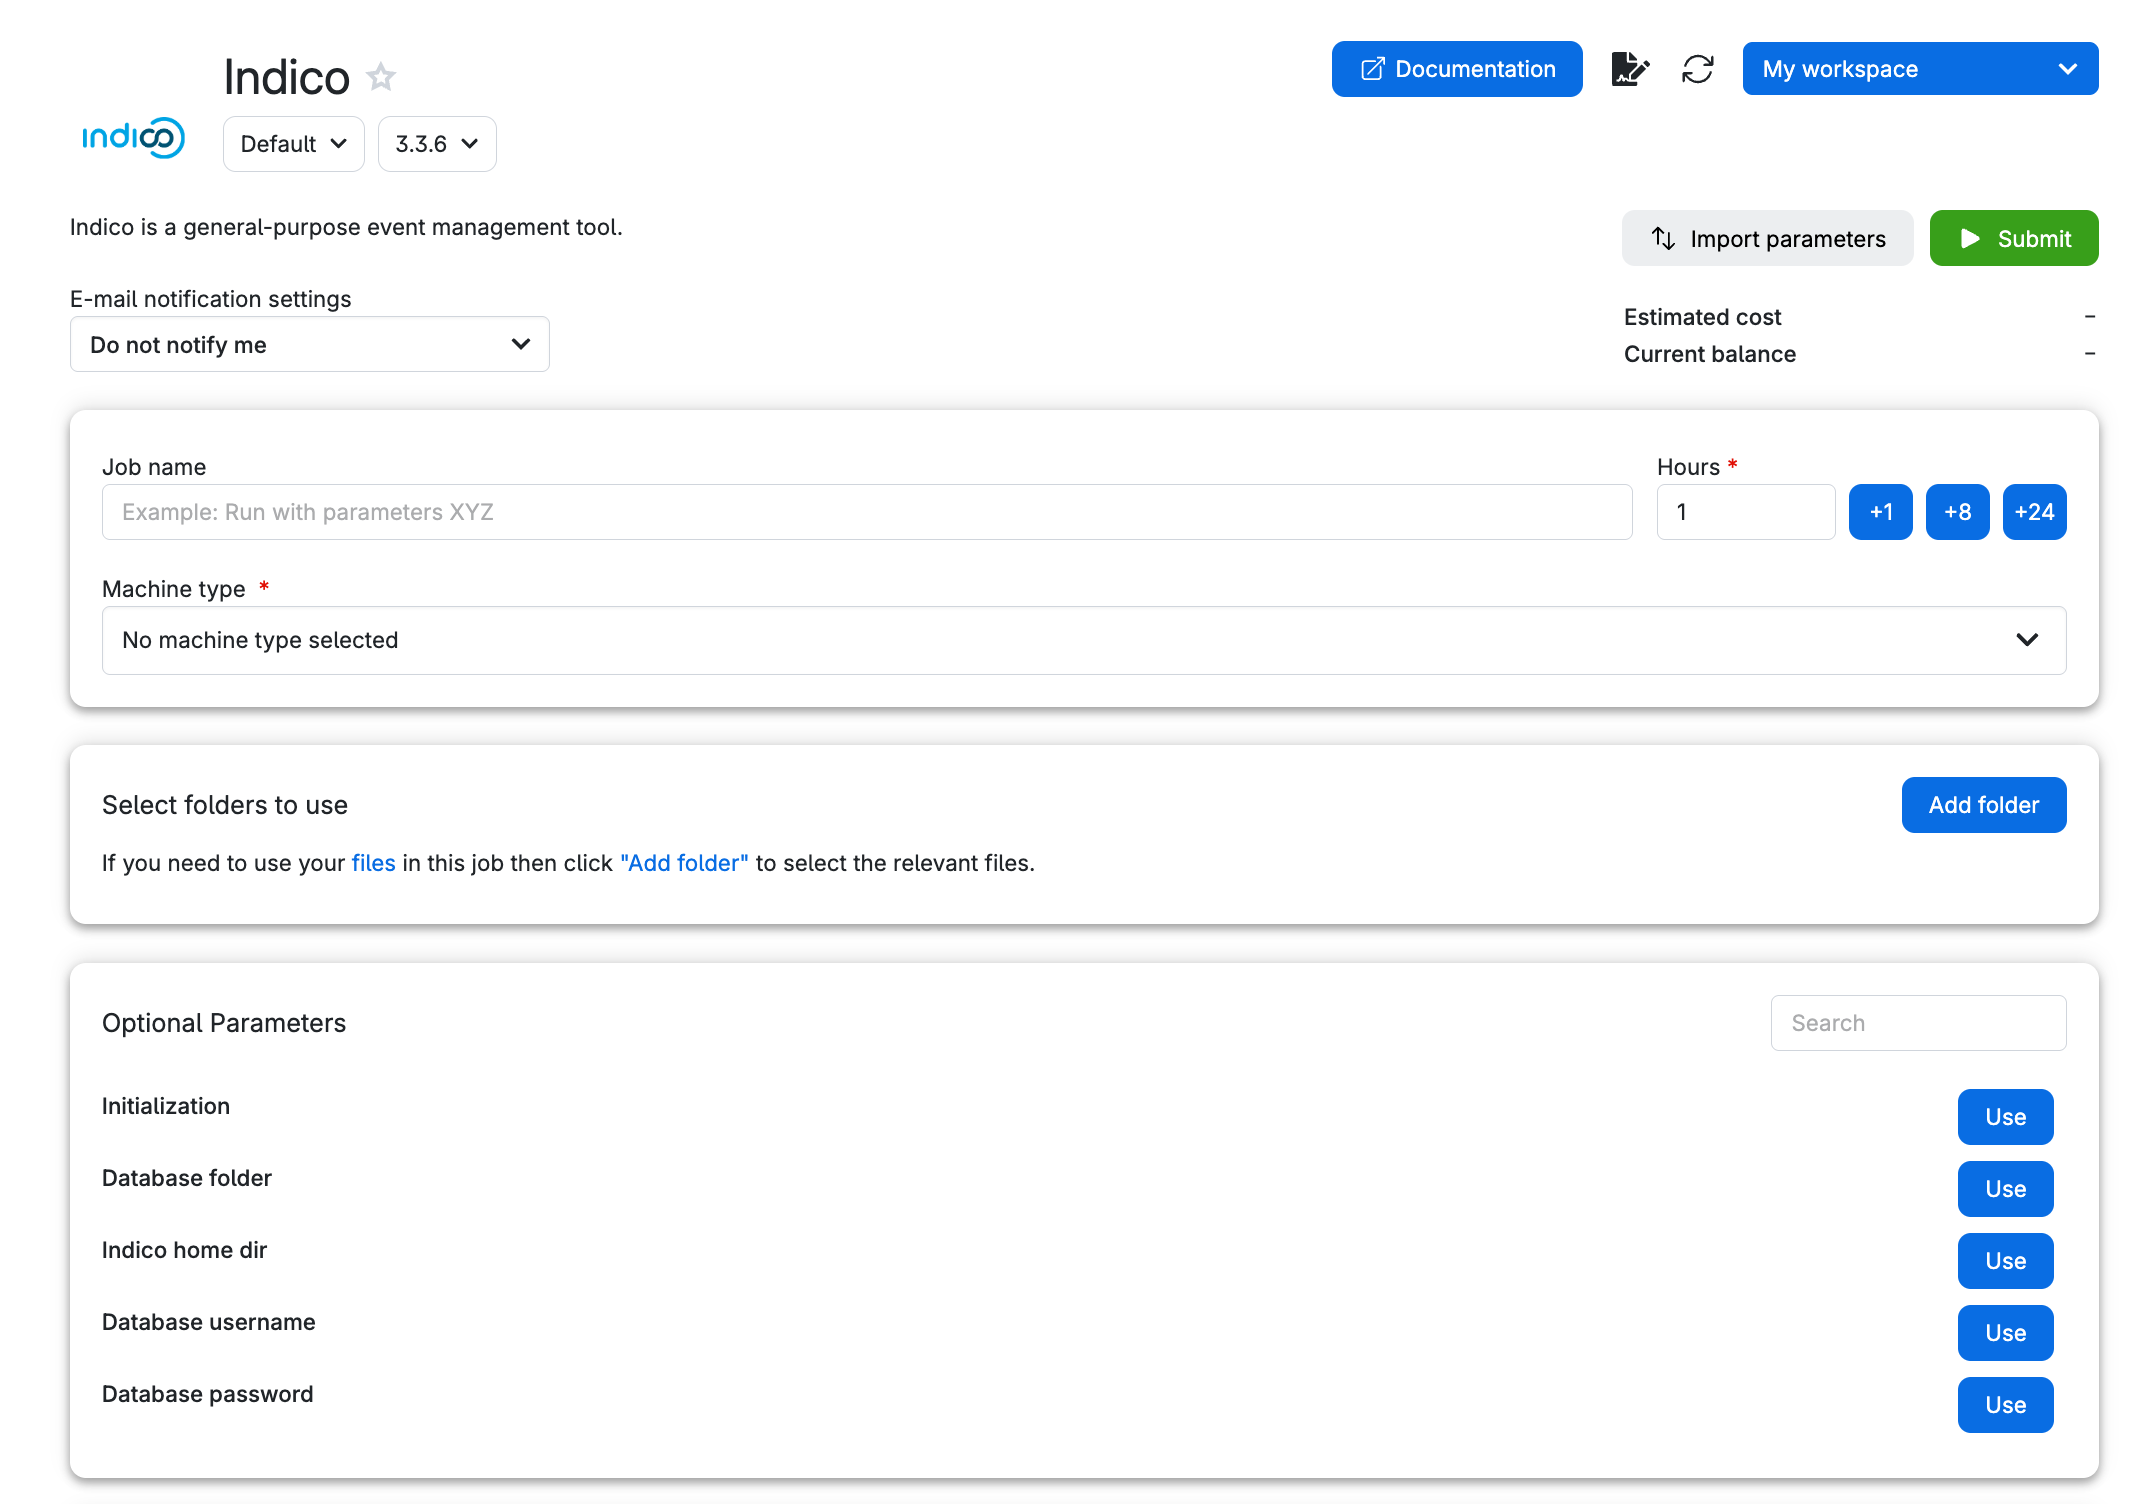The height and width of the screenshot is (1504, 2134).
Task: Follow the files link
Action: 373,863
